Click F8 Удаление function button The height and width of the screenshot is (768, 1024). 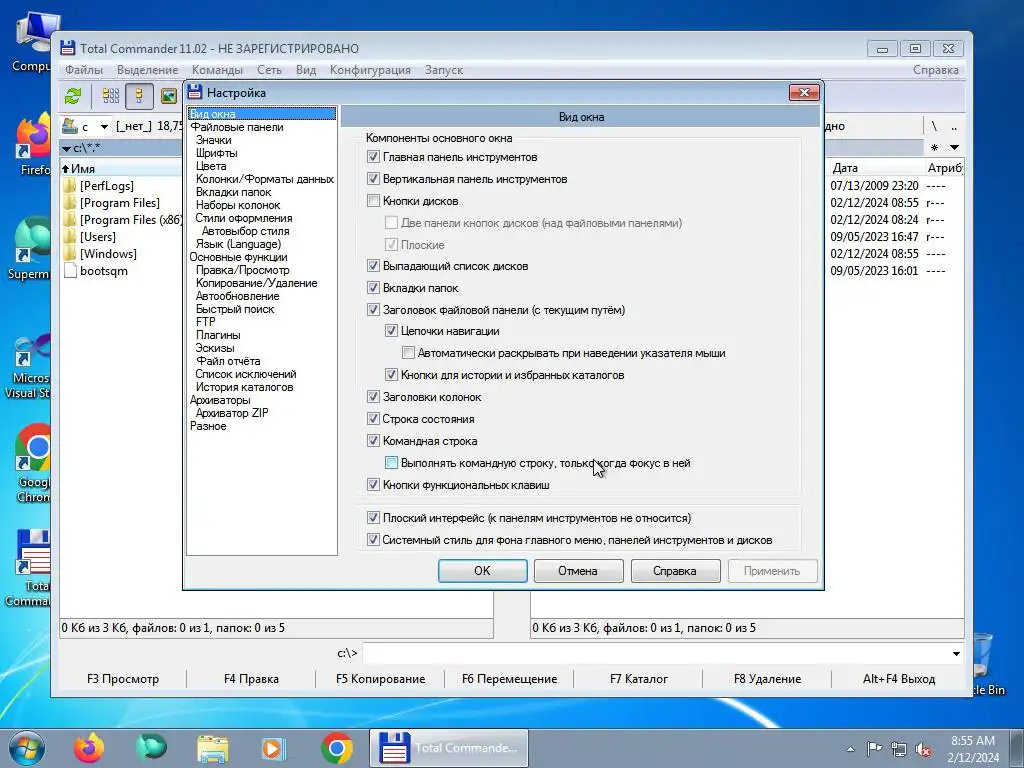767,679
